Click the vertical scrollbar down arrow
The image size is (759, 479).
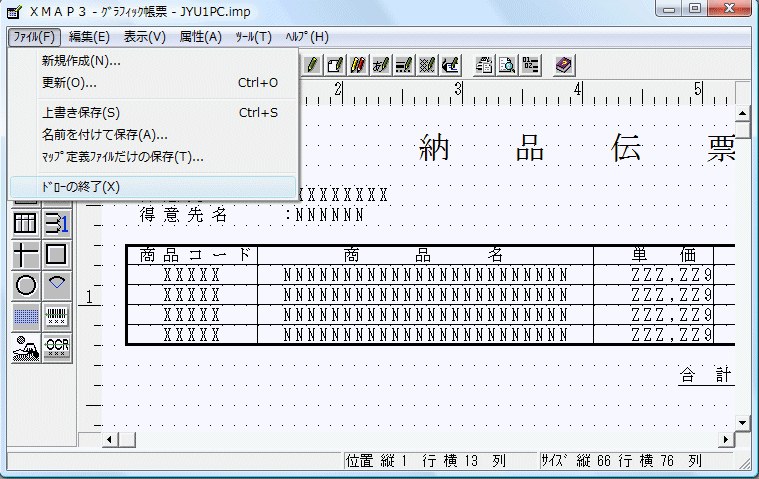click(743, 422)
